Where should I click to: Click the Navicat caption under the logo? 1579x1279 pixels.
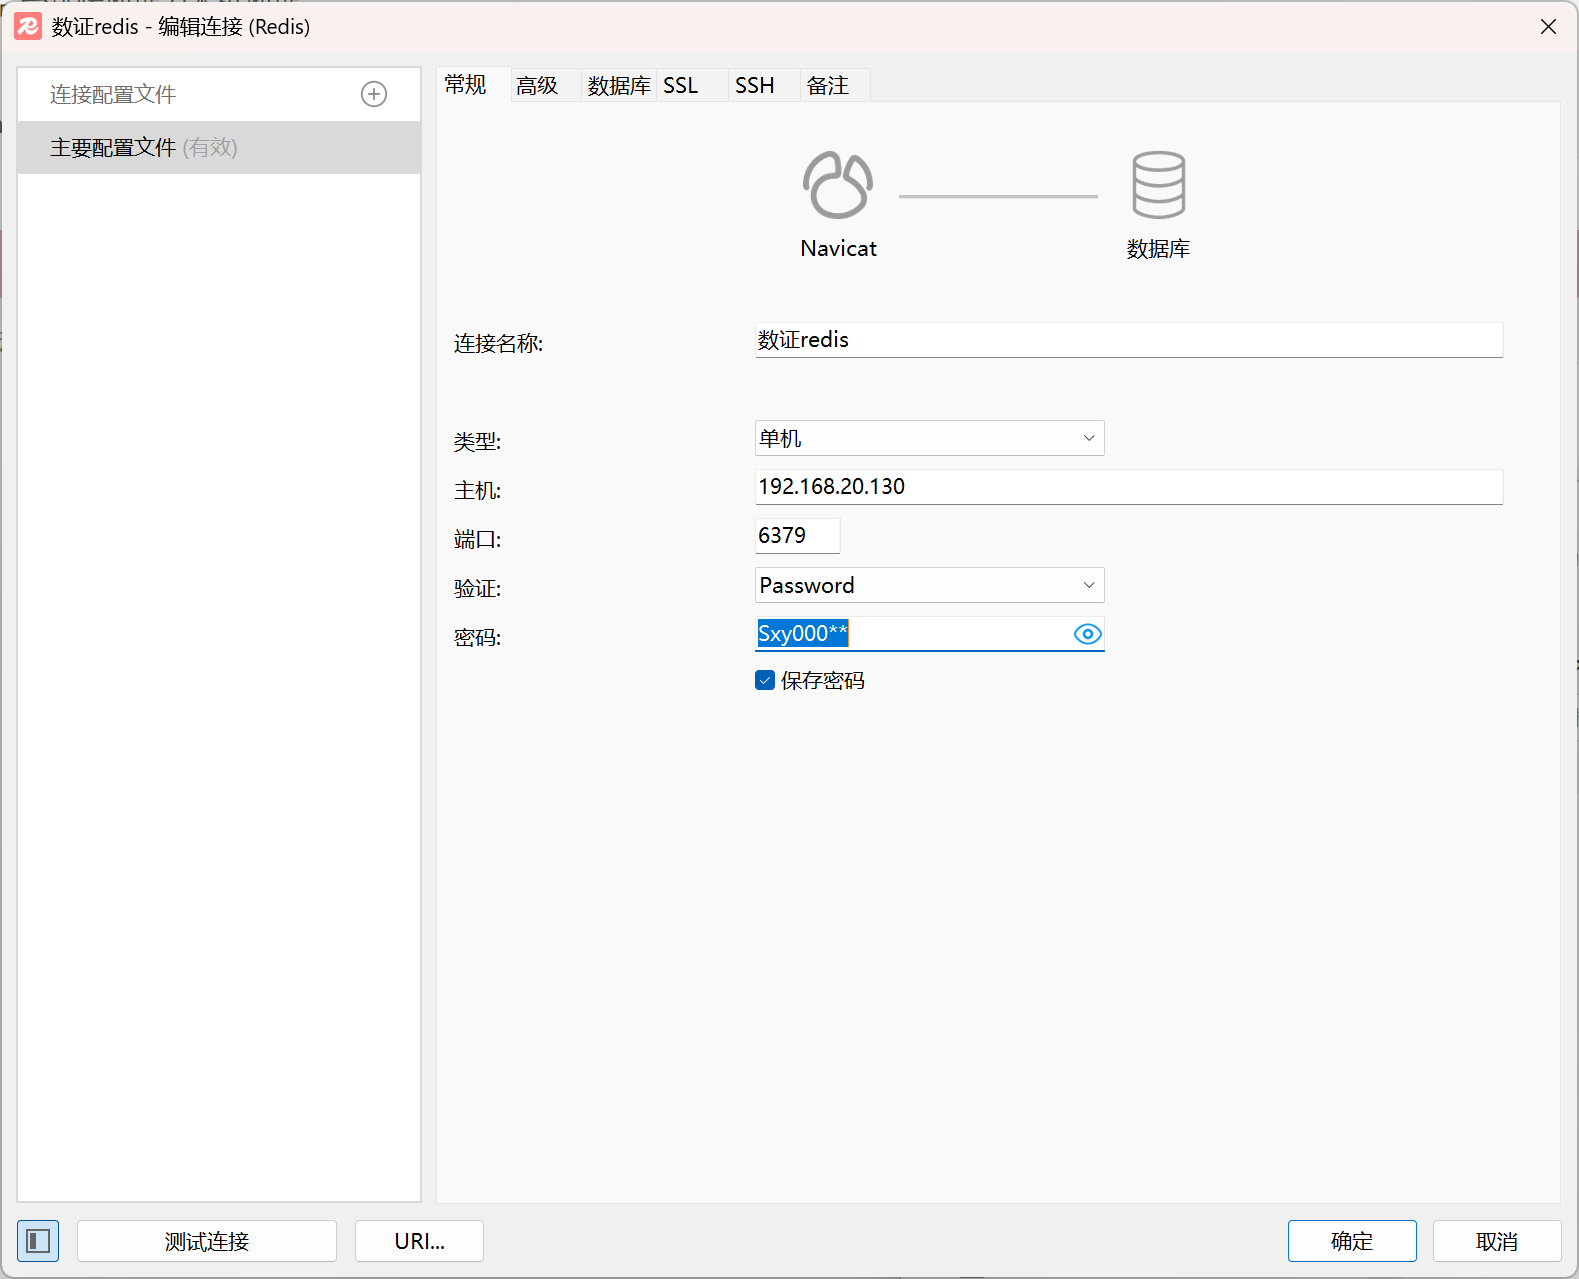click(838, 249)
